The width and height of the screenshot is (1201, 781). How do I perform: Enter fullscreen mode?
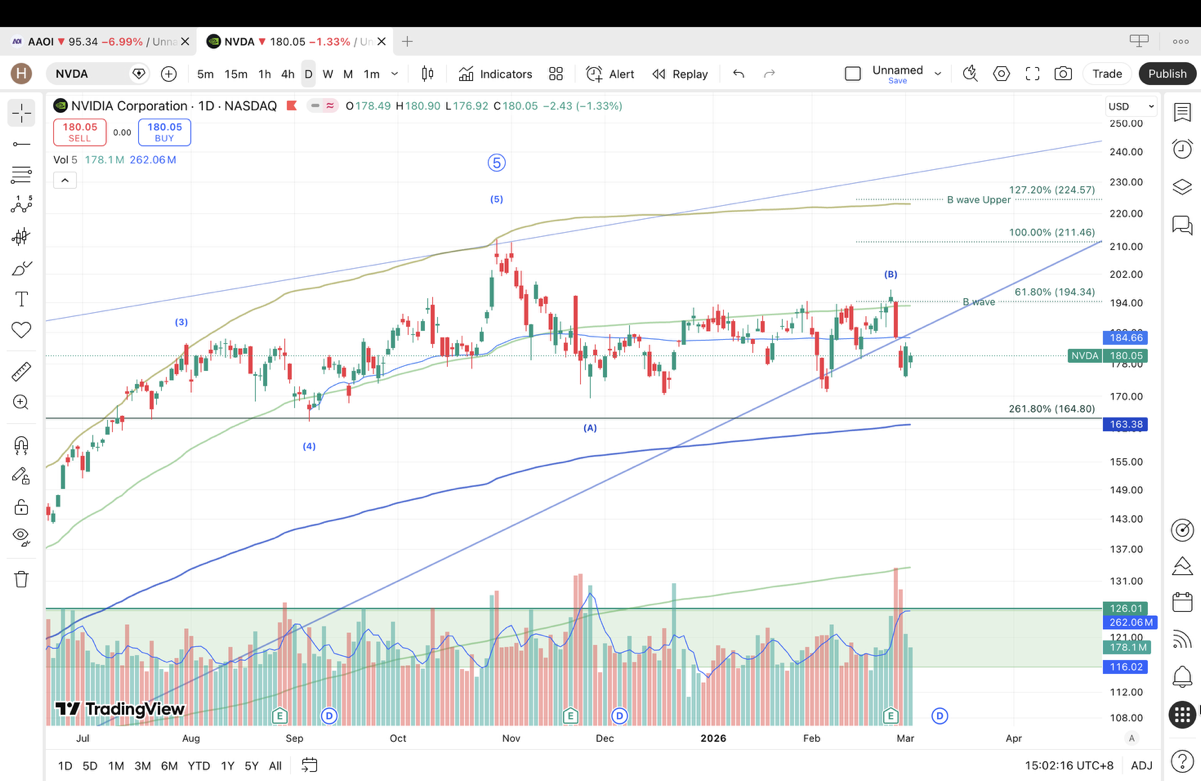pos(1032,74)
